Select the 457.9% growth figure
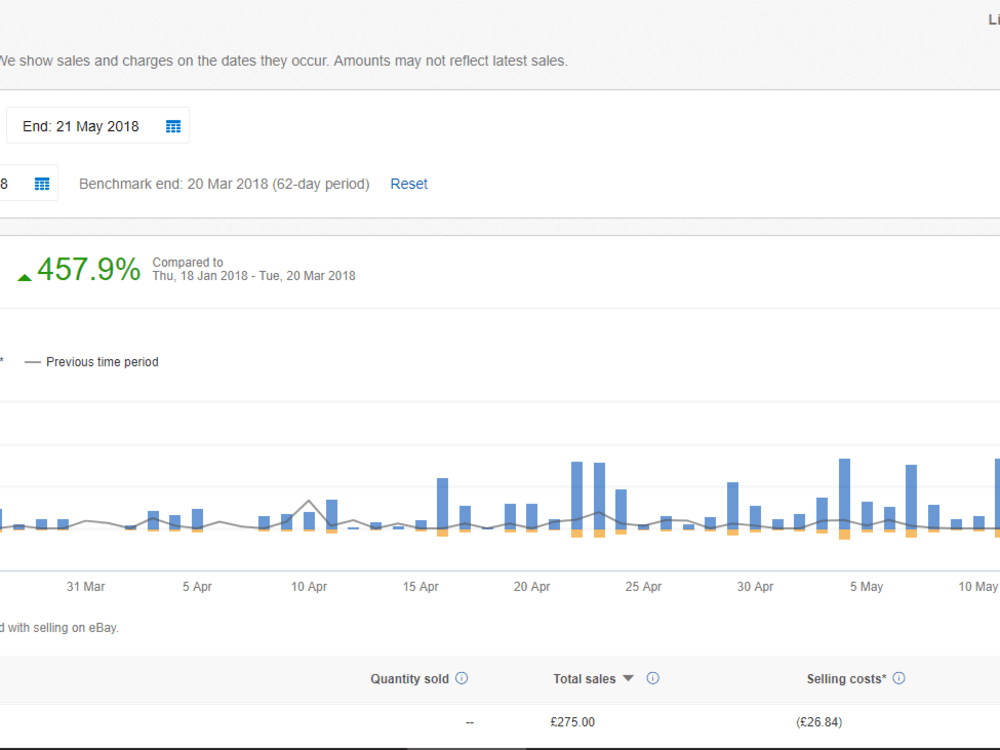 click(x=89, y=269)
